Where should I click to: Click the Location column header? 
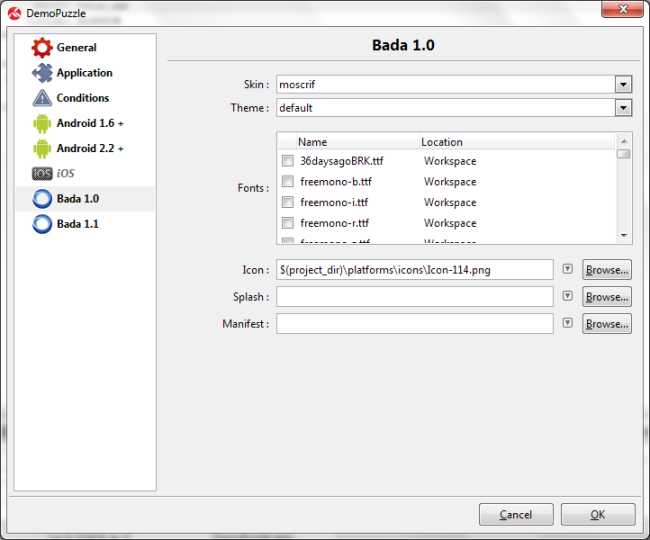pos(517,142)
